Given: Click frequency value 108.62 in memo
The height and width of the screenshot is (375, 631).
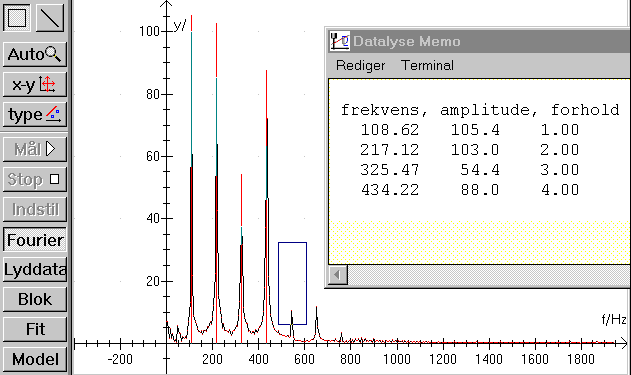Looking at the screenshot, I should click(x=390, y=130).
